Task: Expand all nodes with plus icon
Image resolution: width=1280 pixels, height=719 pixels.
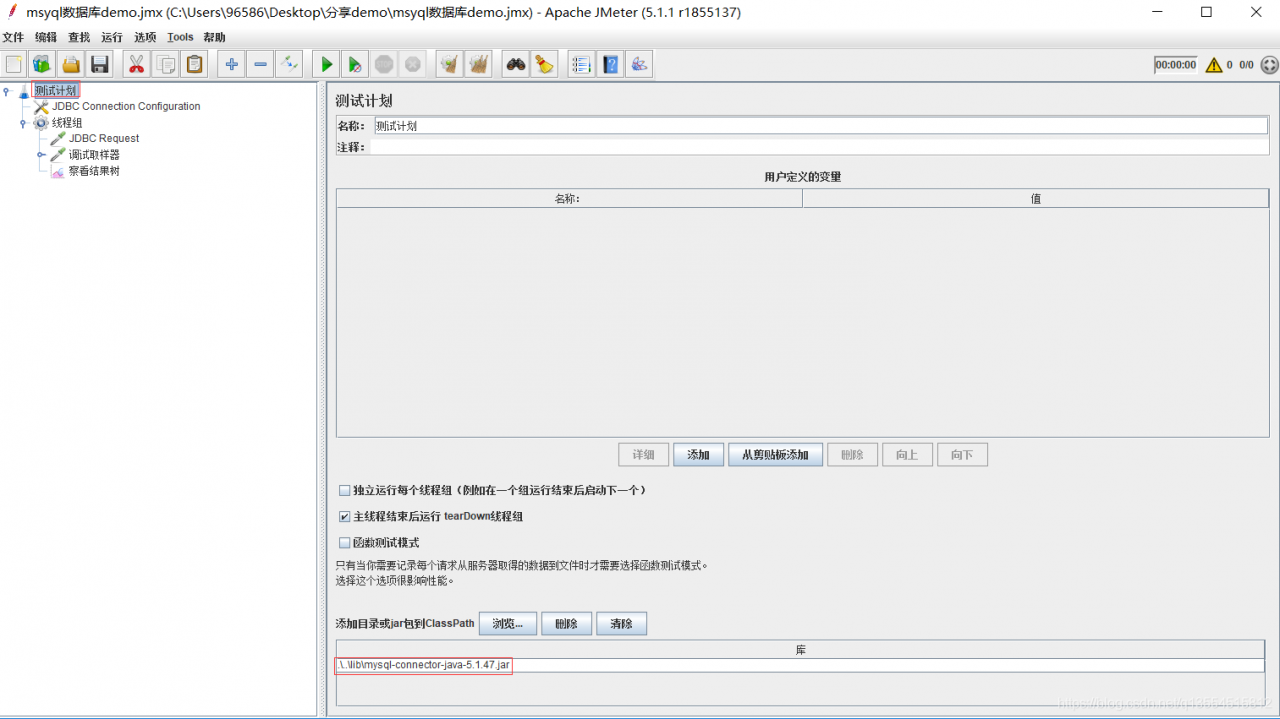Action: pos(232,65)
